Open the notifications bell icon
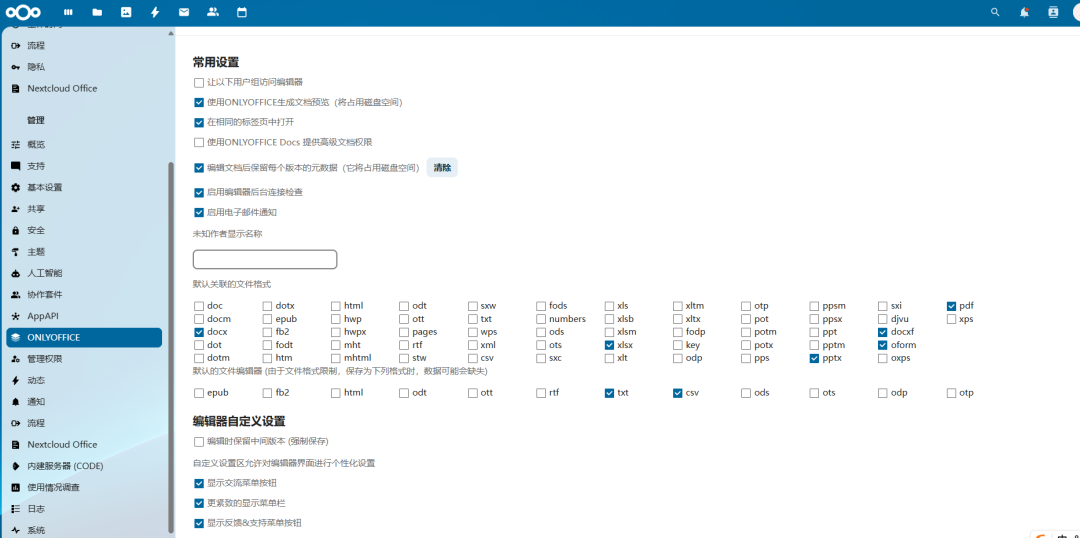The image size is (1080, 538). (1024, 12)
